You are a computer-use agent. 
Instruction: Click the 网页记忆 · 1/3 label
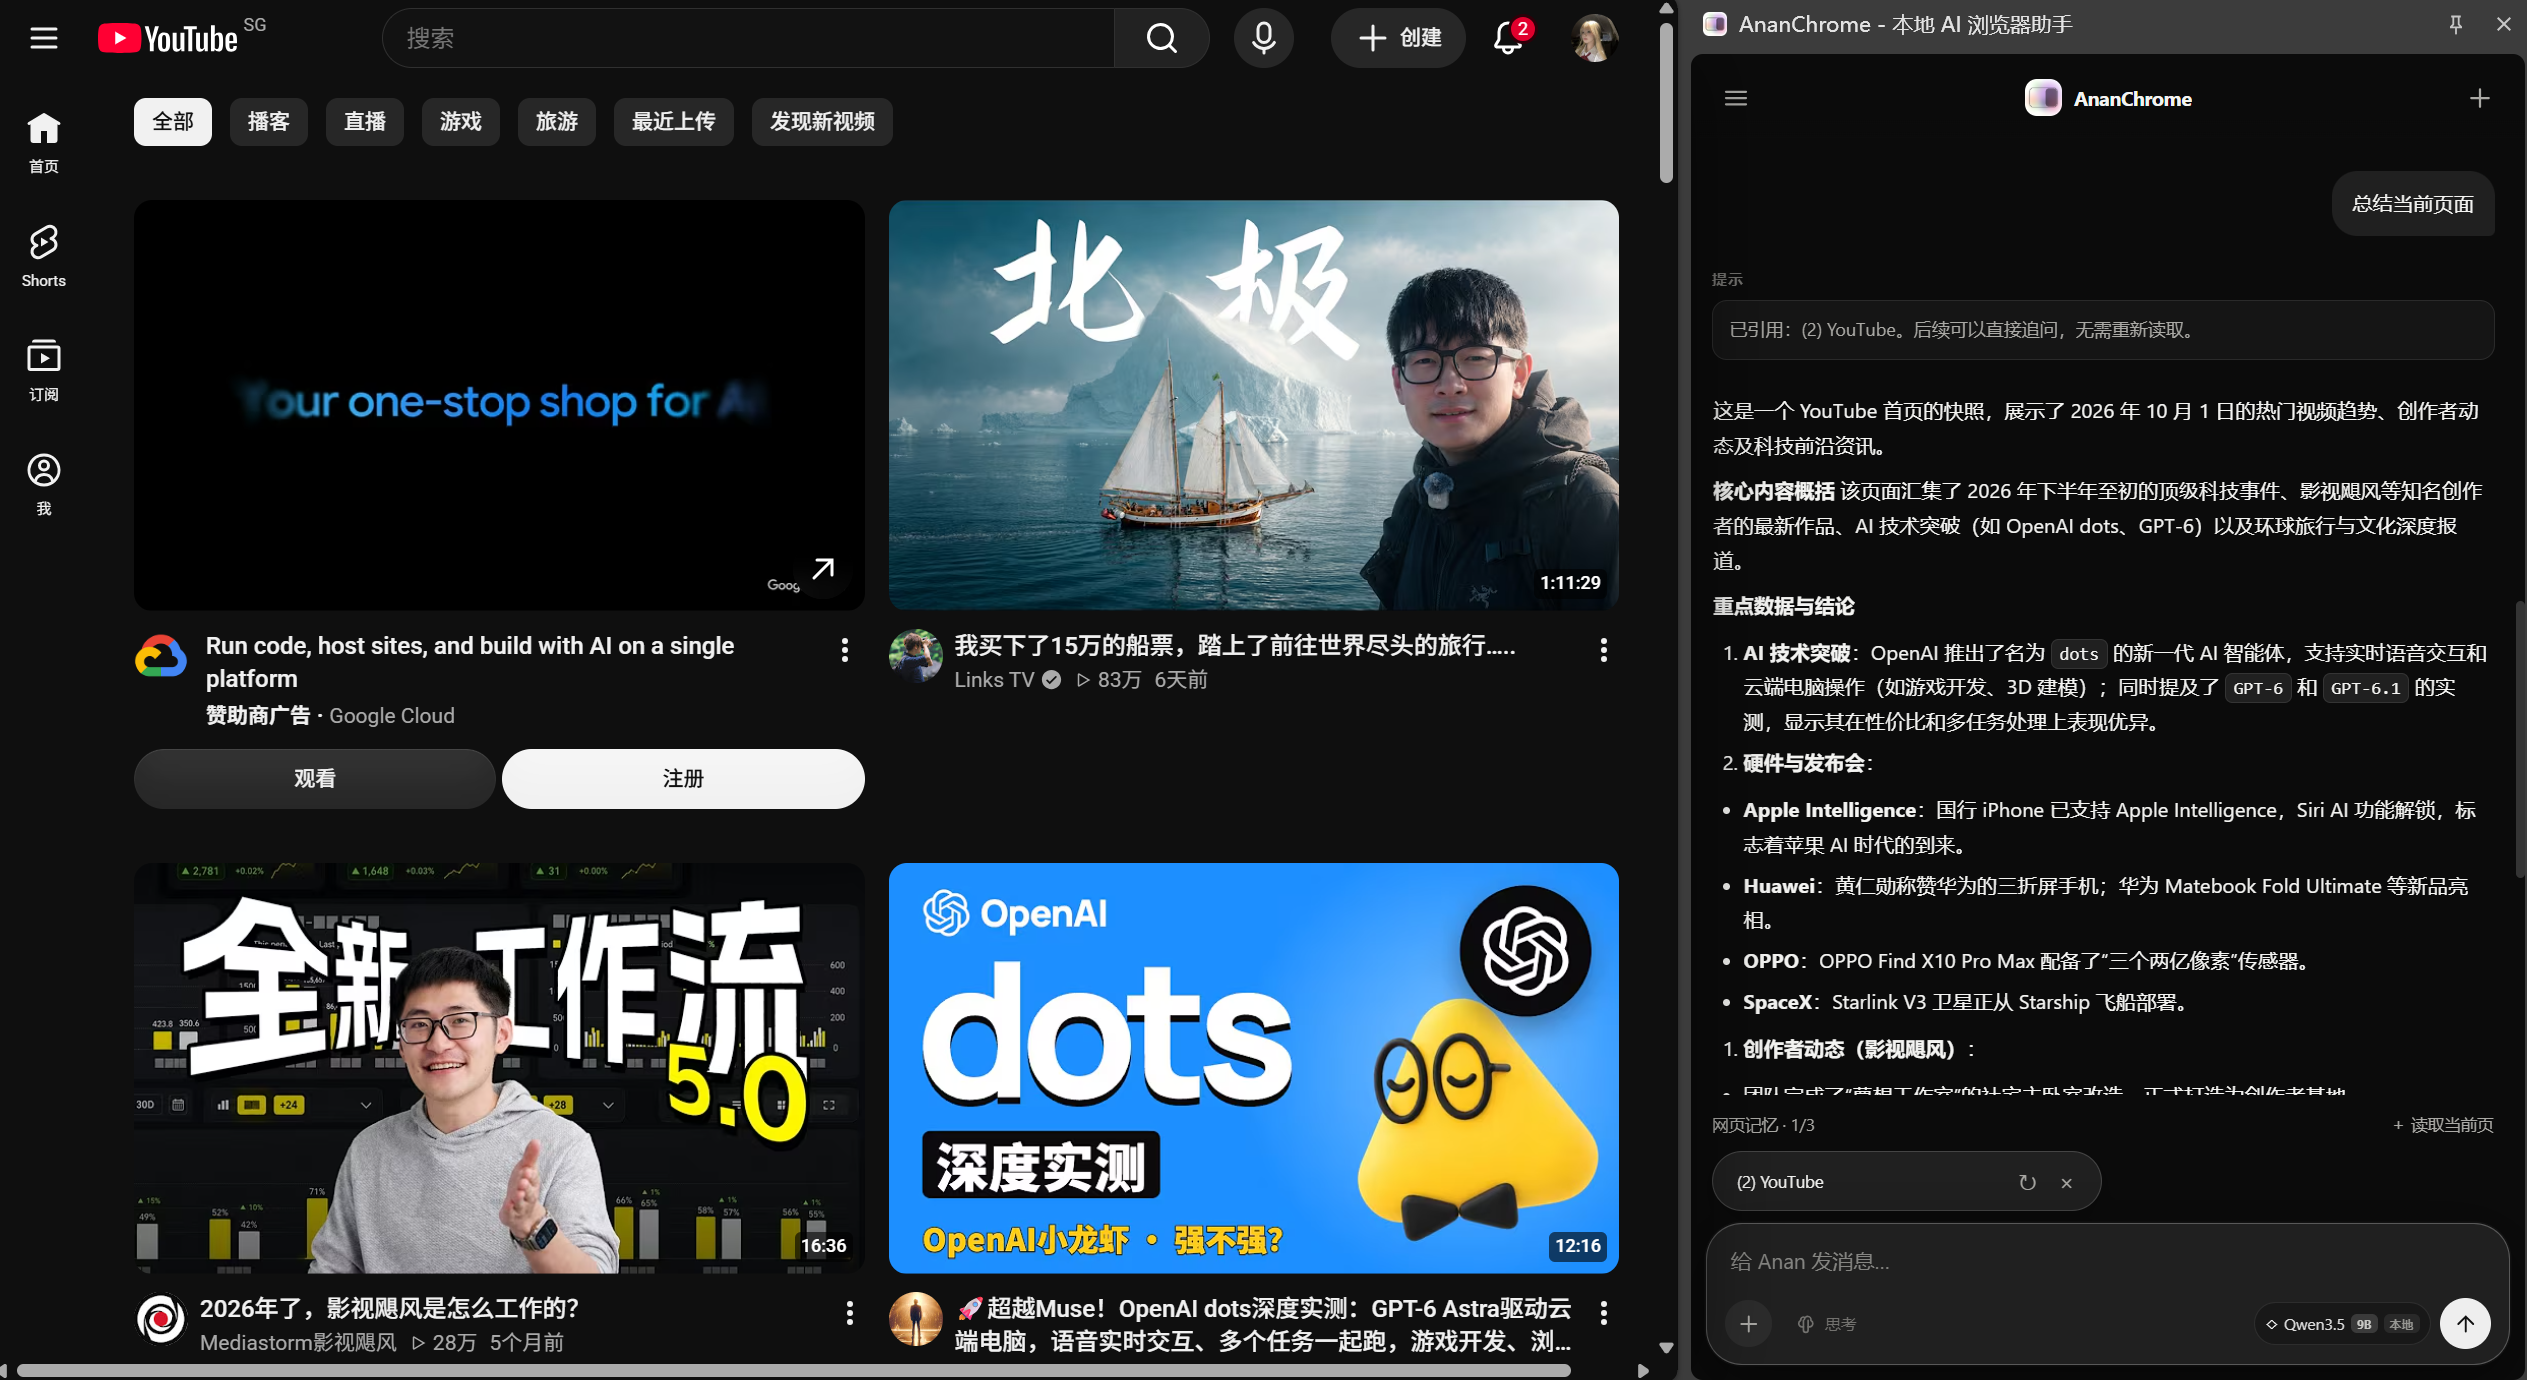1763,1125
